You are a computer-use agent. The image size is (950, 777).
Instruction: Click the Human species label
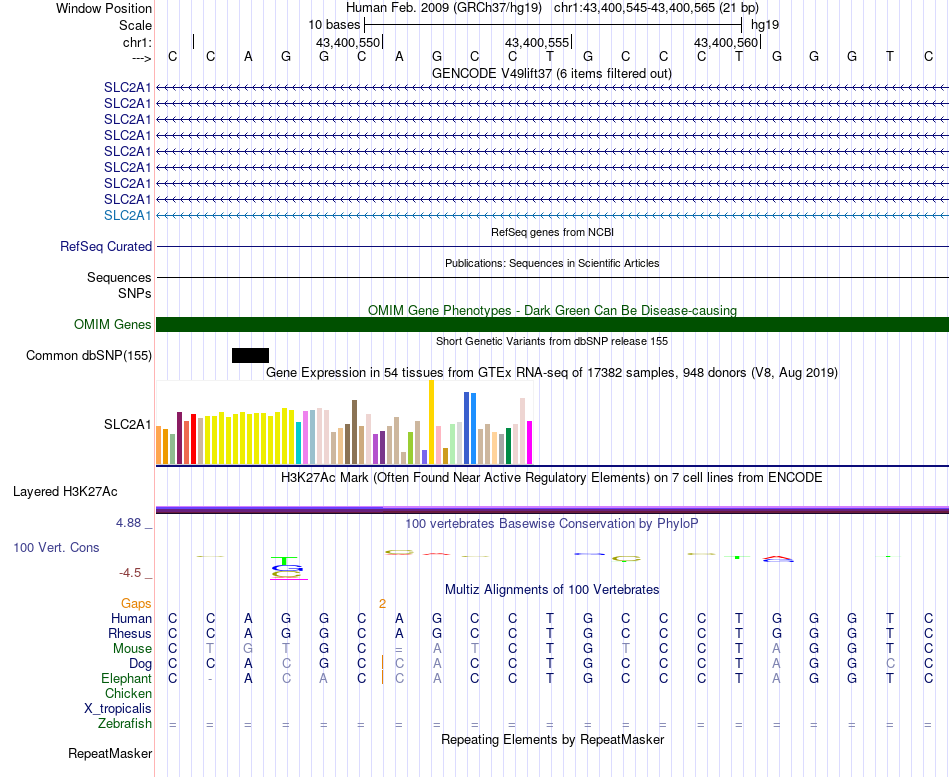pos(131,618)
